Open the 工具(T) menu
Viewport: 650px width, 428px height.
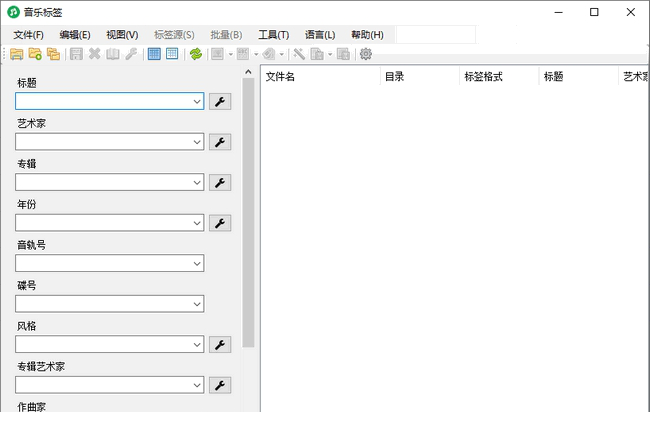tap(273, 35)
